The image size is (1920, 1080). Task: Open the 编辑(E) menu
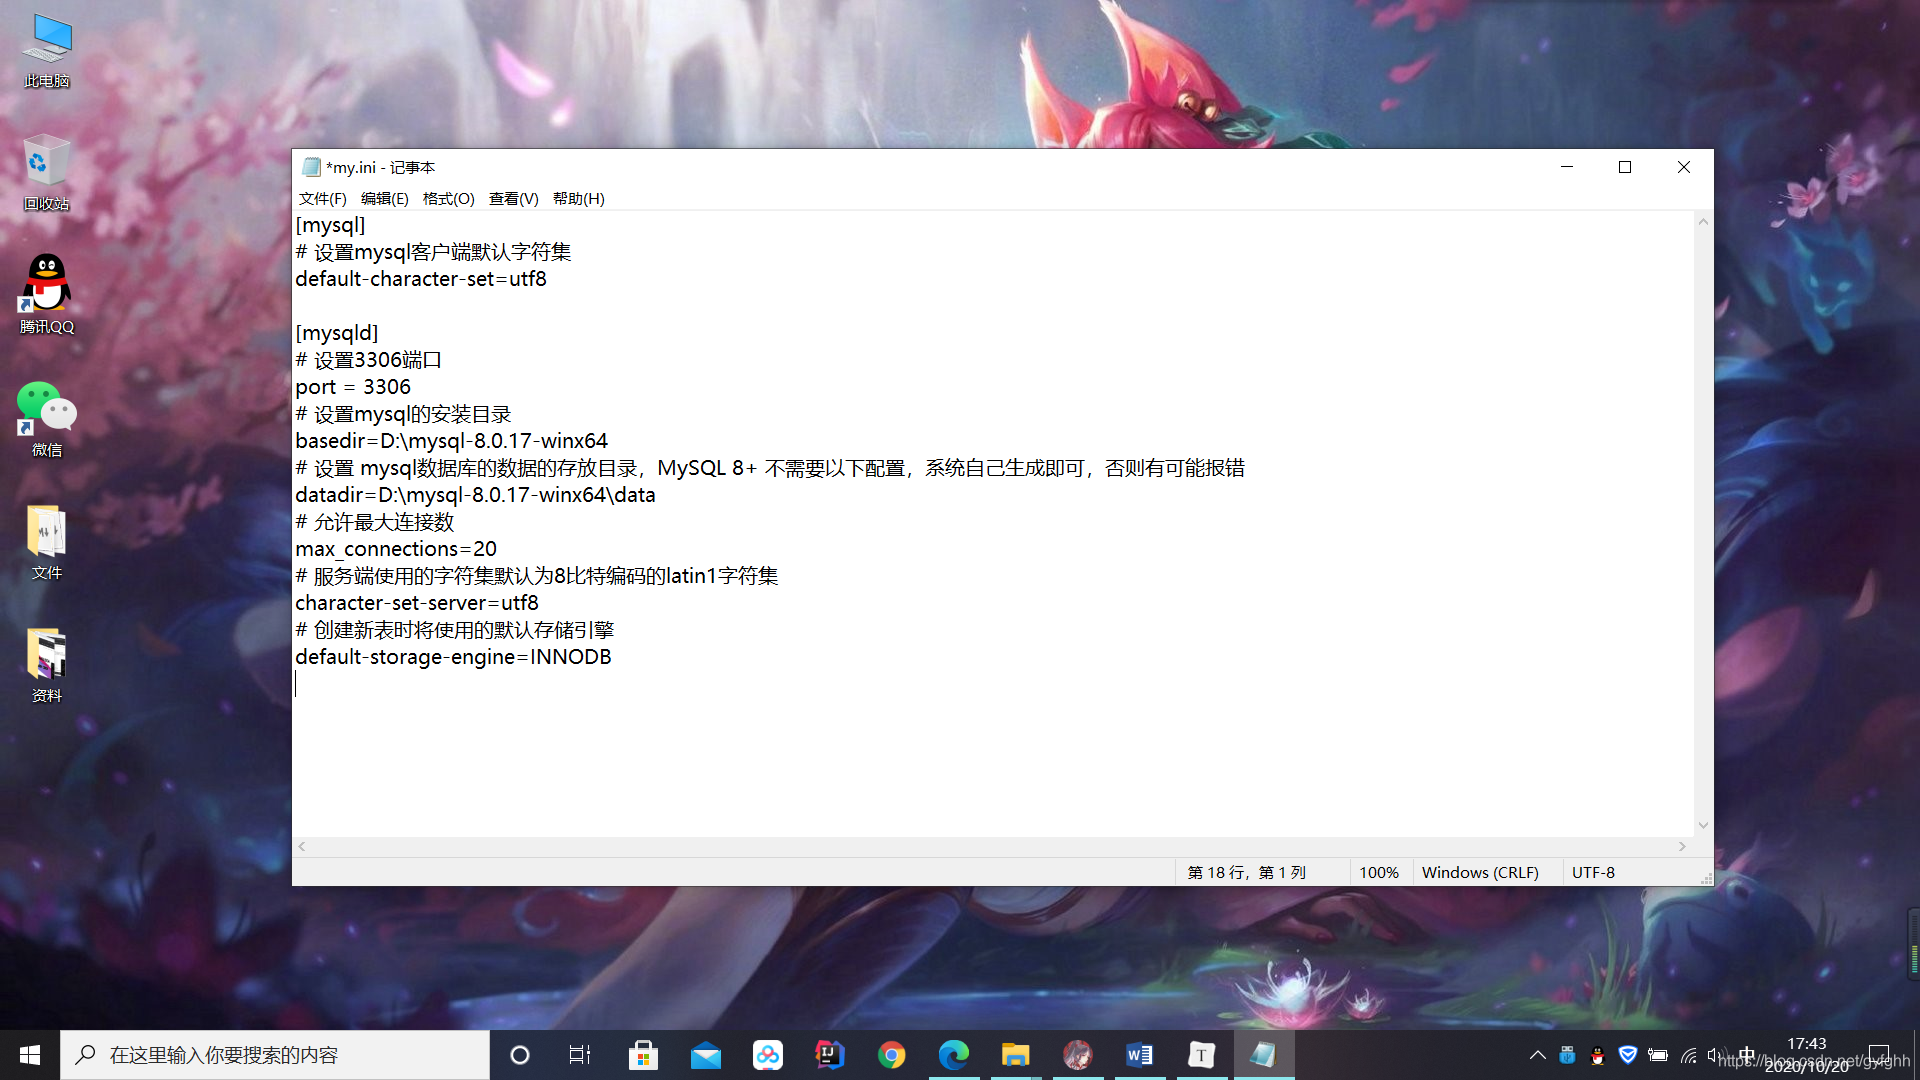pos(384,198)
